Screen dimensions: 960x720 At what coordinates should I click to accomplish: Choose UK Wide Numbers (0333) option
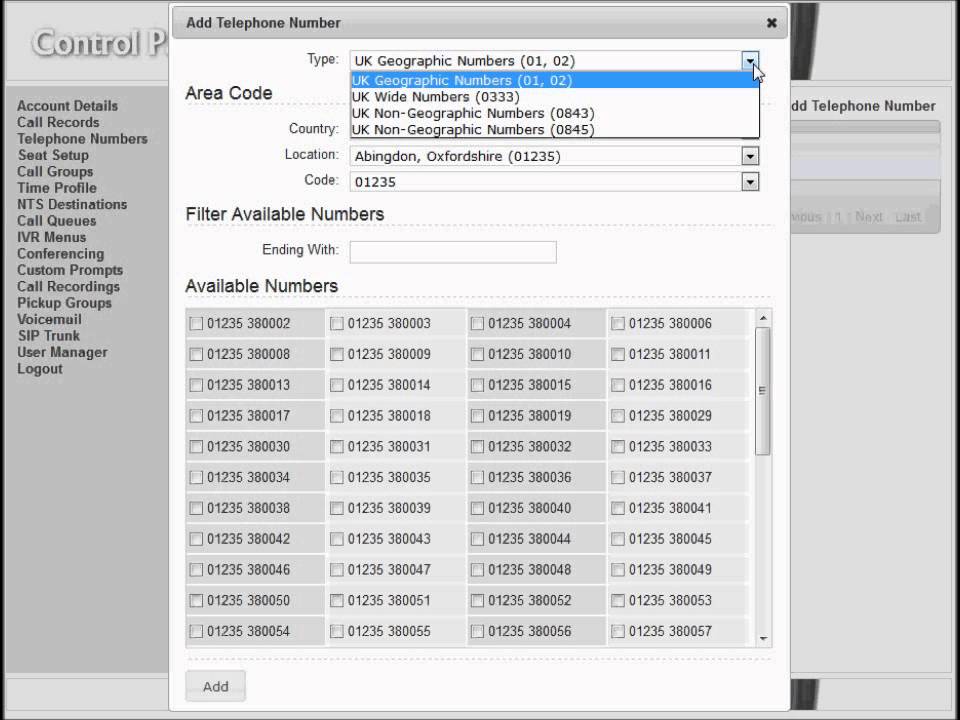[x=435, y=97]
